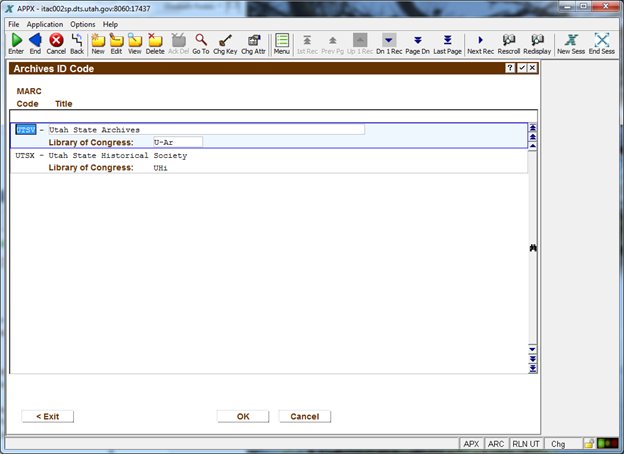Click scroll-to-top arrow in list scrollbar
The image size is (624, 454).
533,128
